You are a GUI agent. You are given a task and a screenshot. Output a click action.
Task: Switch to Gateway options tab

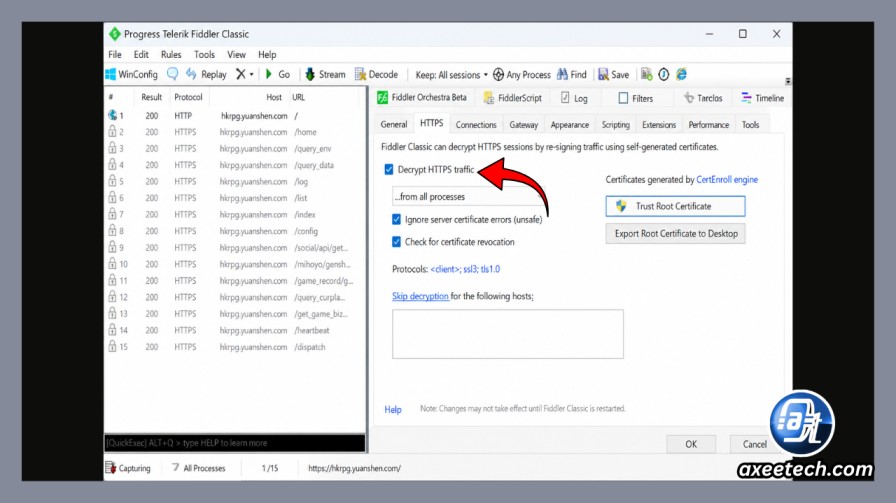click(x=523, y=124)
